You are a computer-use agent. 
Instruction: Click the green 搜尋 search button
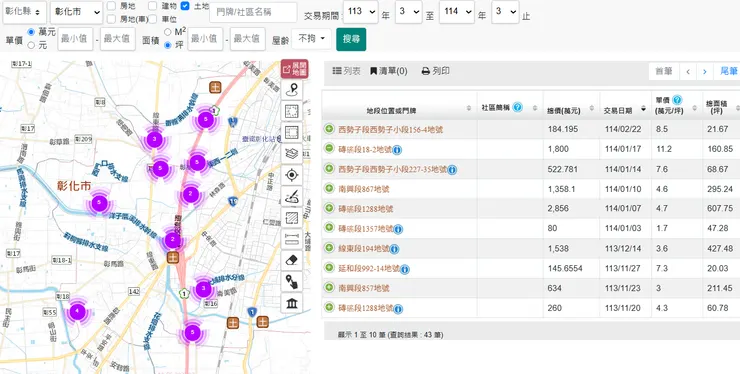(x=351, y=39)
